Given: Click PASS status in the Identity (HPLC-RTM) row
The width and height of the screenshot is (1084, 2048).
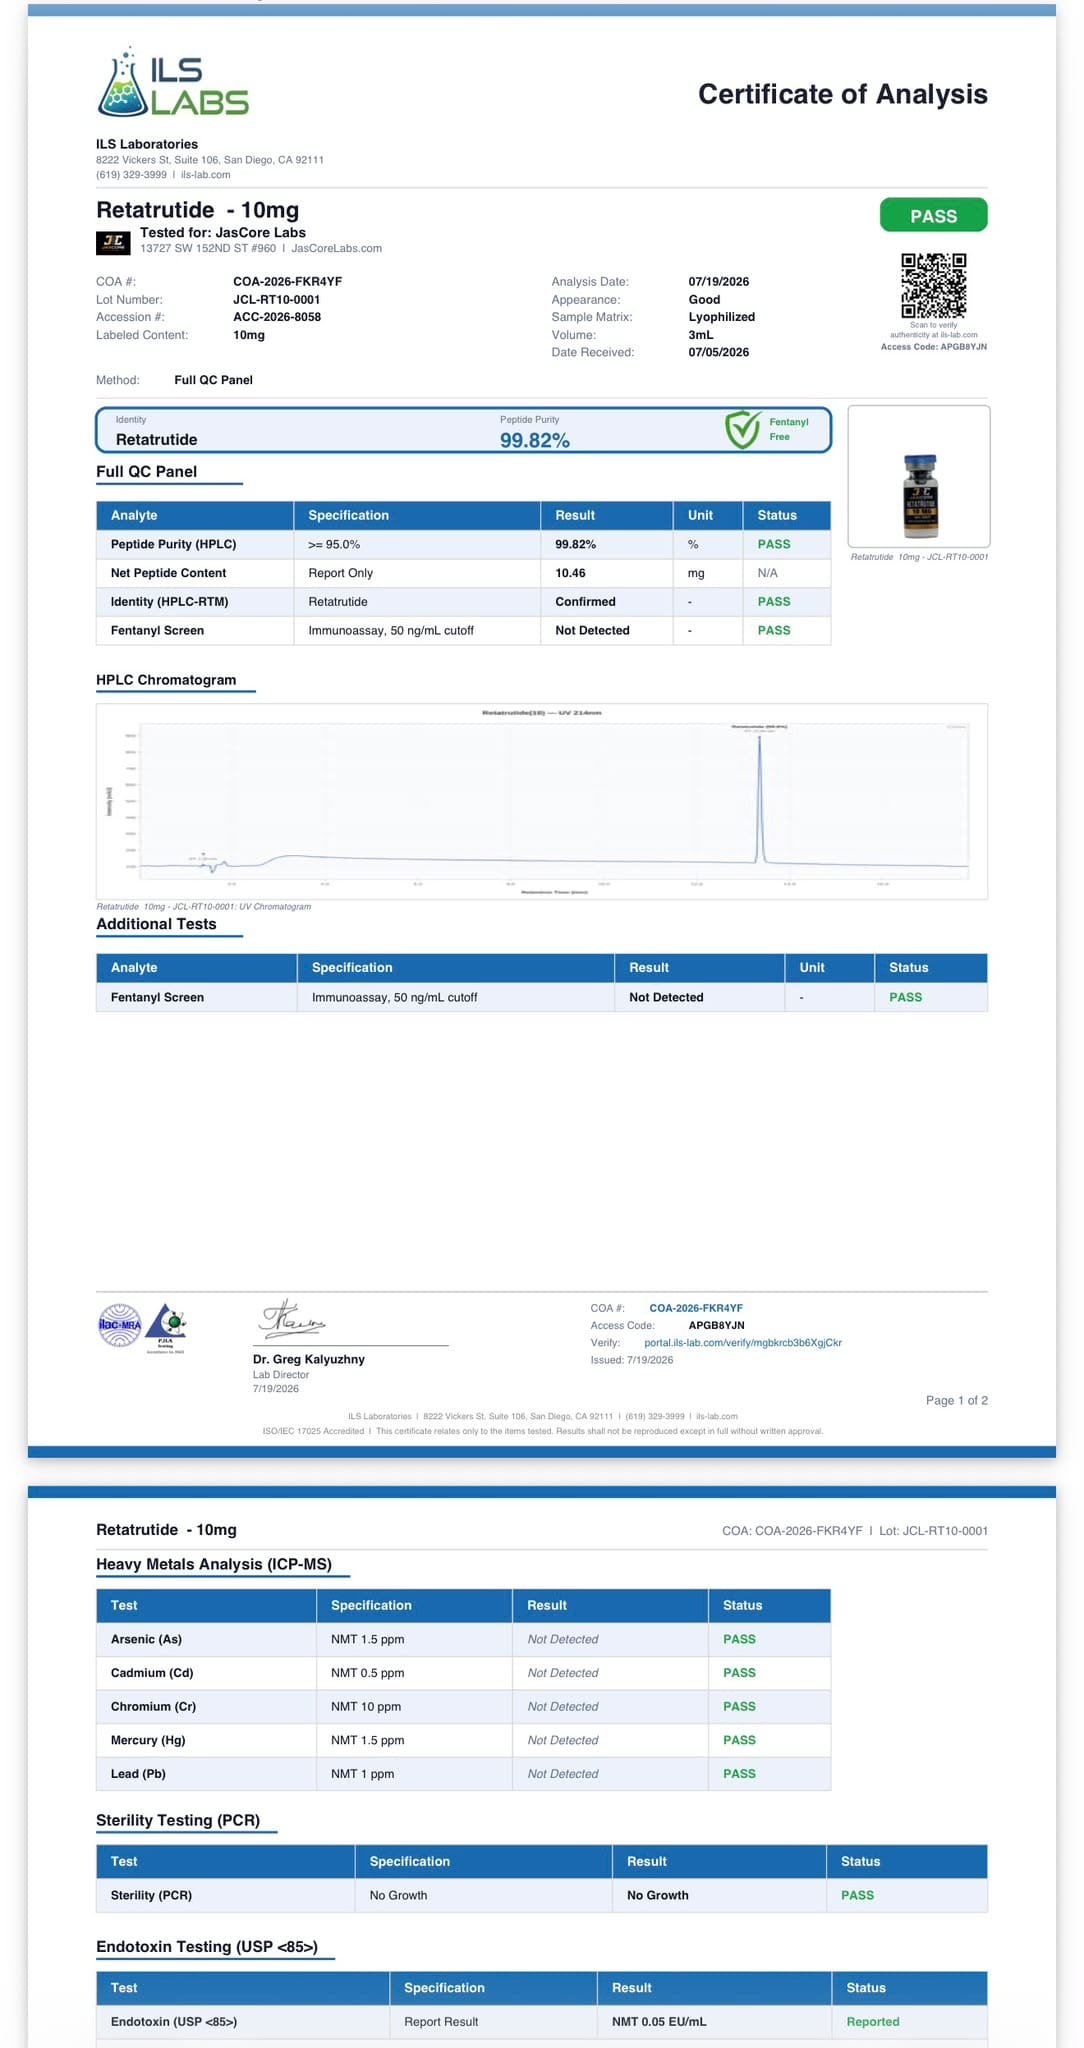Looking at the screenshot, I should pos(774,602).
